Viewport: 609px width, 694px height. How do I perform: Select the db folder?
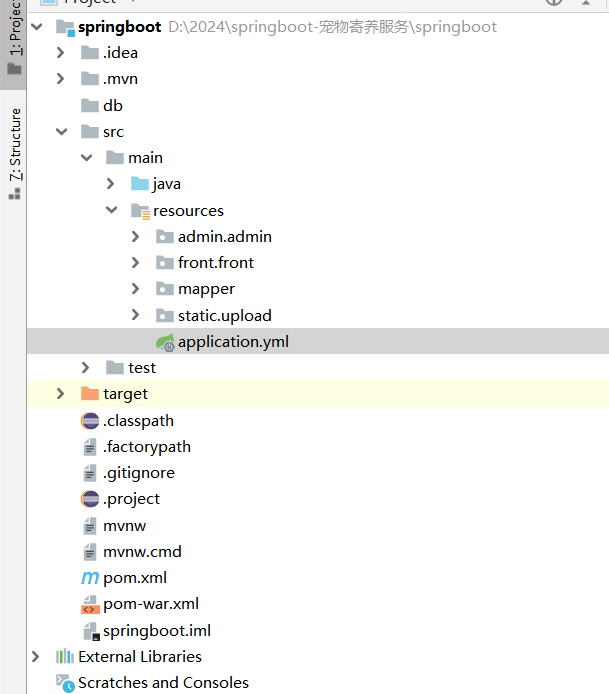pos(112,106)
